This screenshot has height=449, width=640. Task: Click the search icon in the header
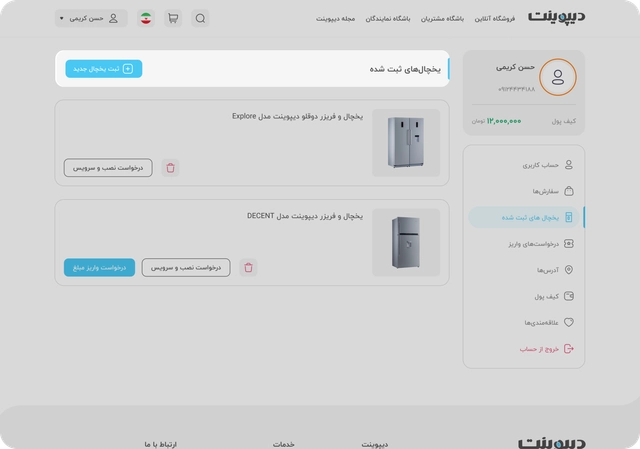click(x=200, y=18)
